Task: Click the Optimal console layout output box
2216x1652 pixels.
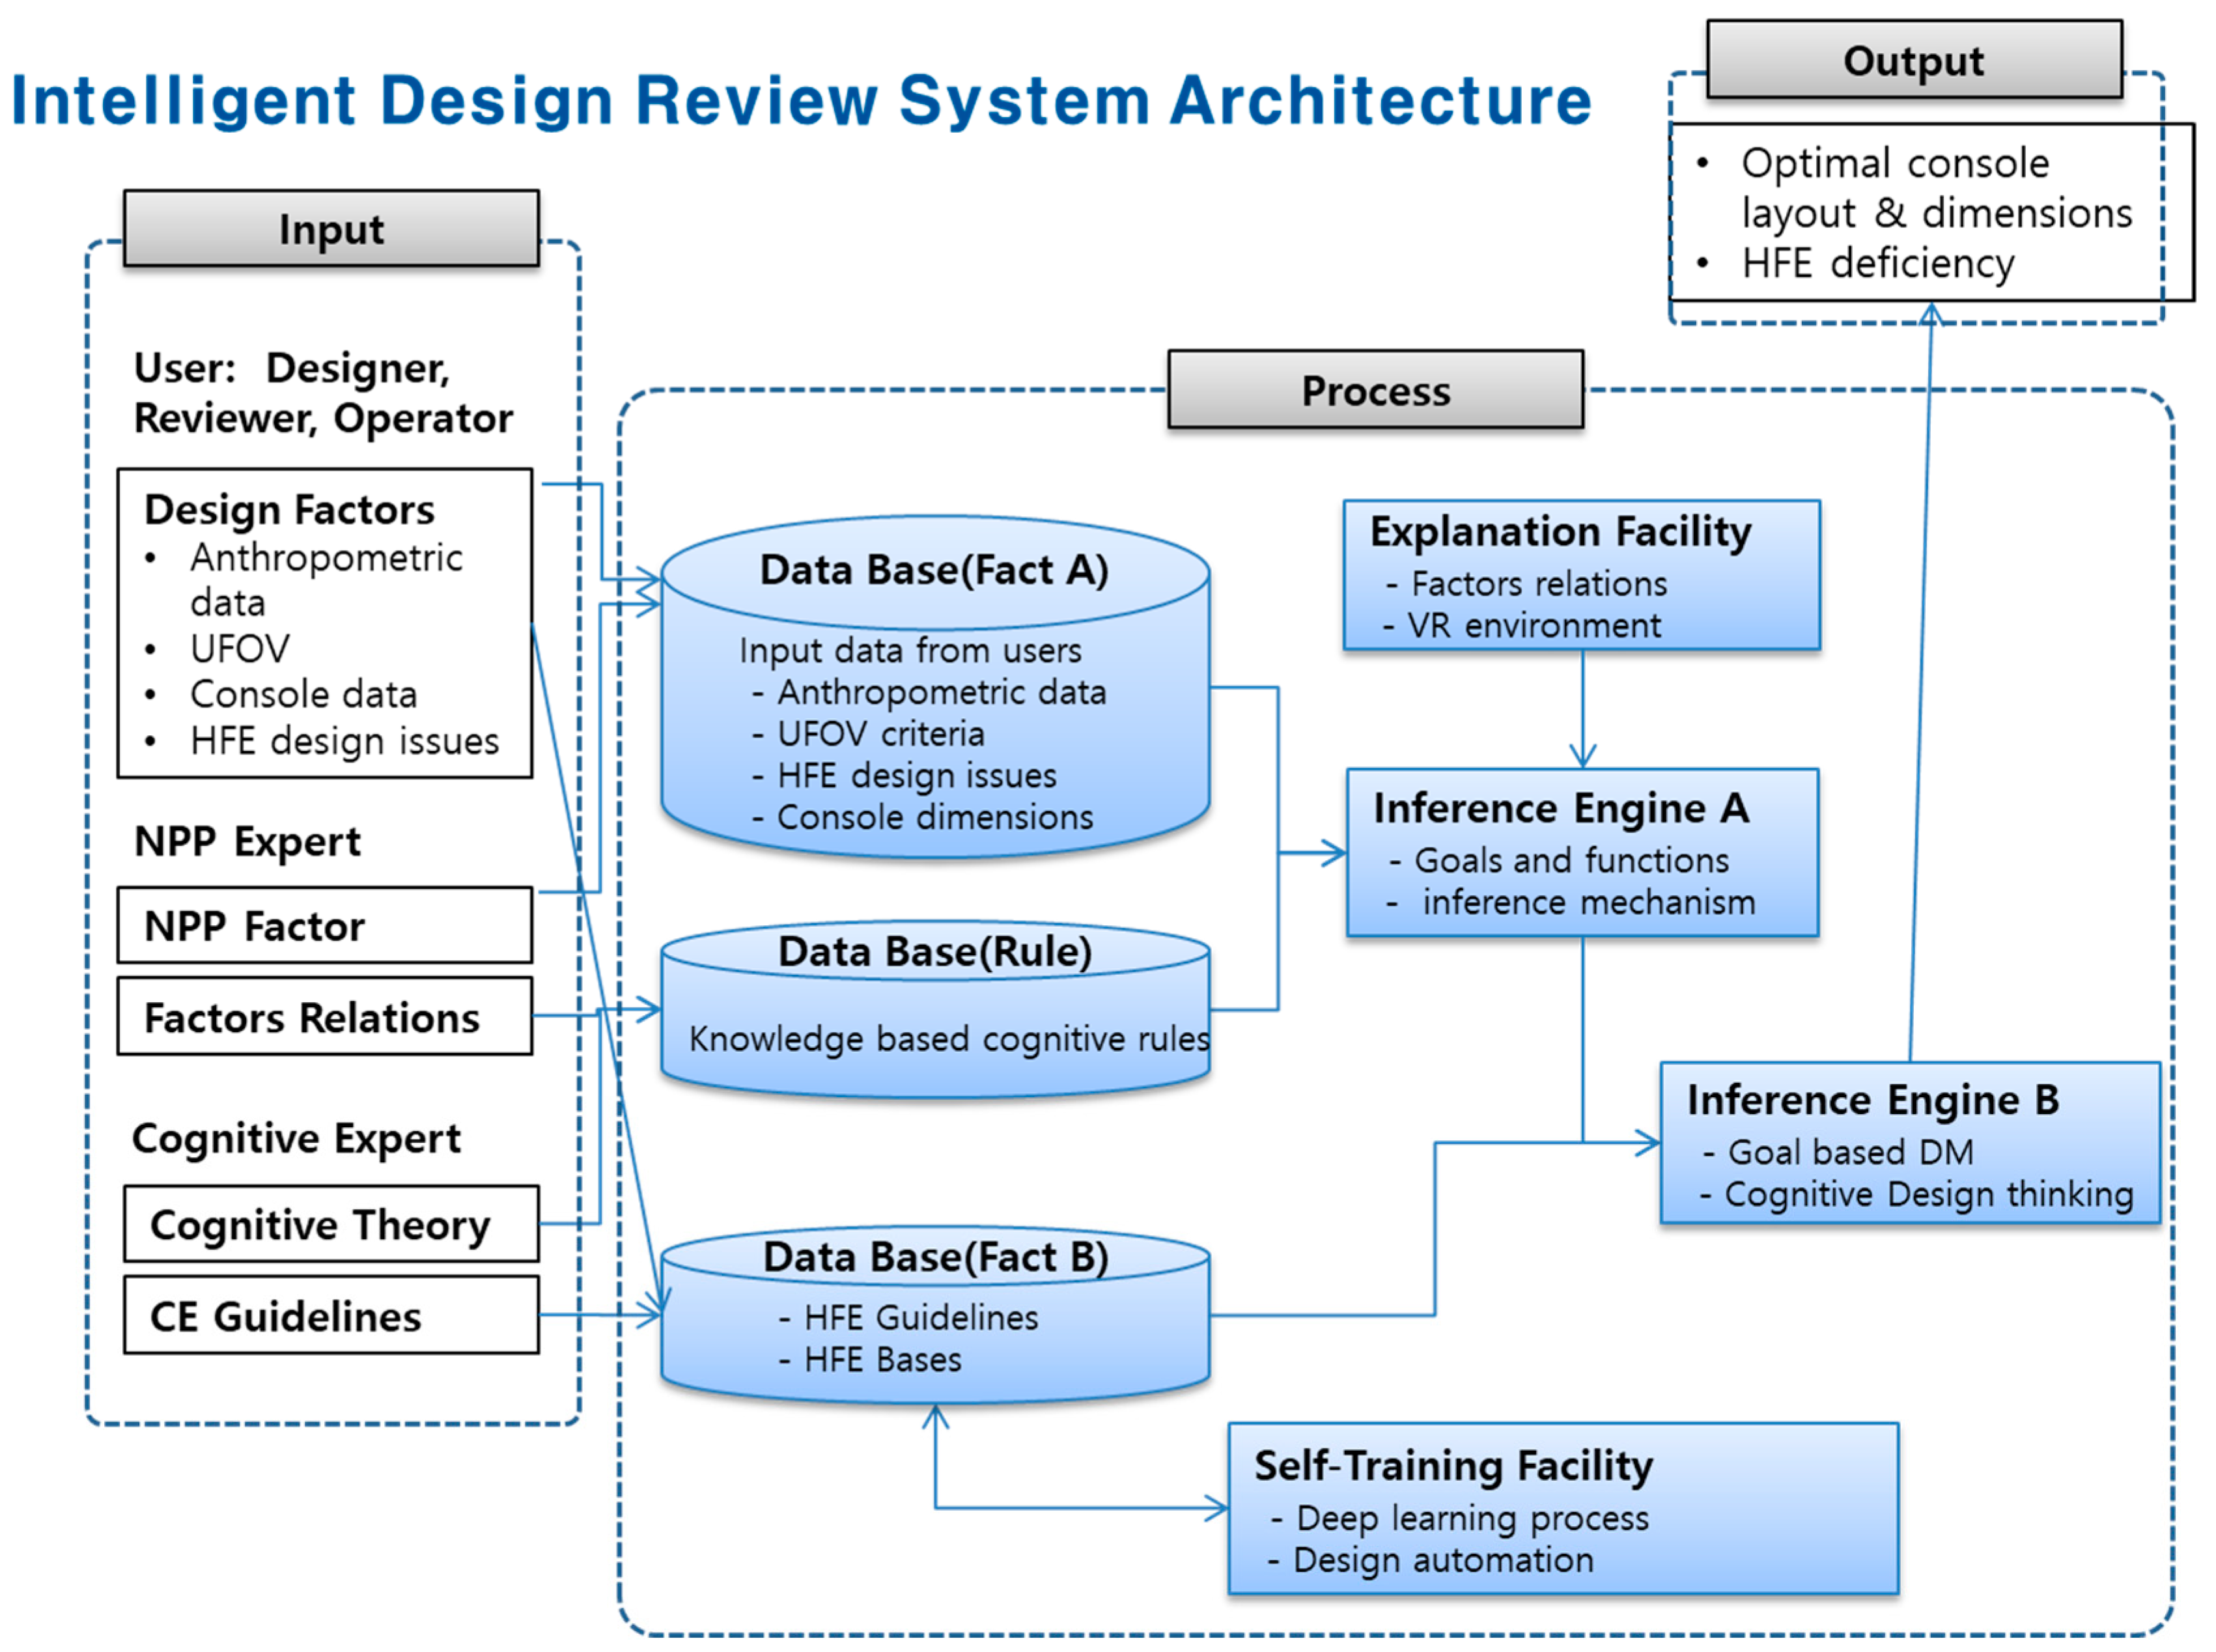Action: (x=1930, y=212)
